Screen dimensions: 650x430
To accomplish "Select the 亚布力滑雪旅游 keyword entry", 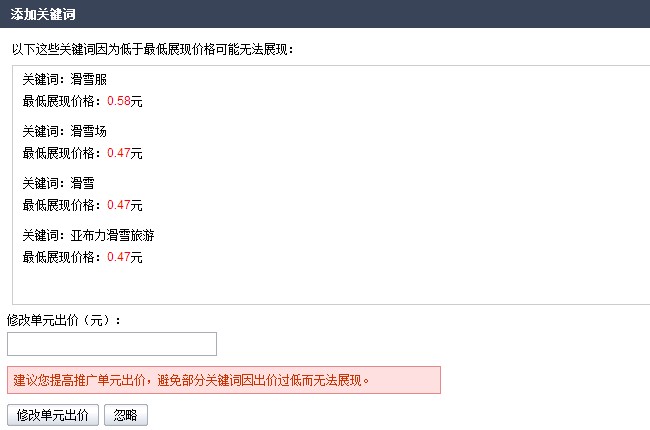I will [x=88, y=236].
